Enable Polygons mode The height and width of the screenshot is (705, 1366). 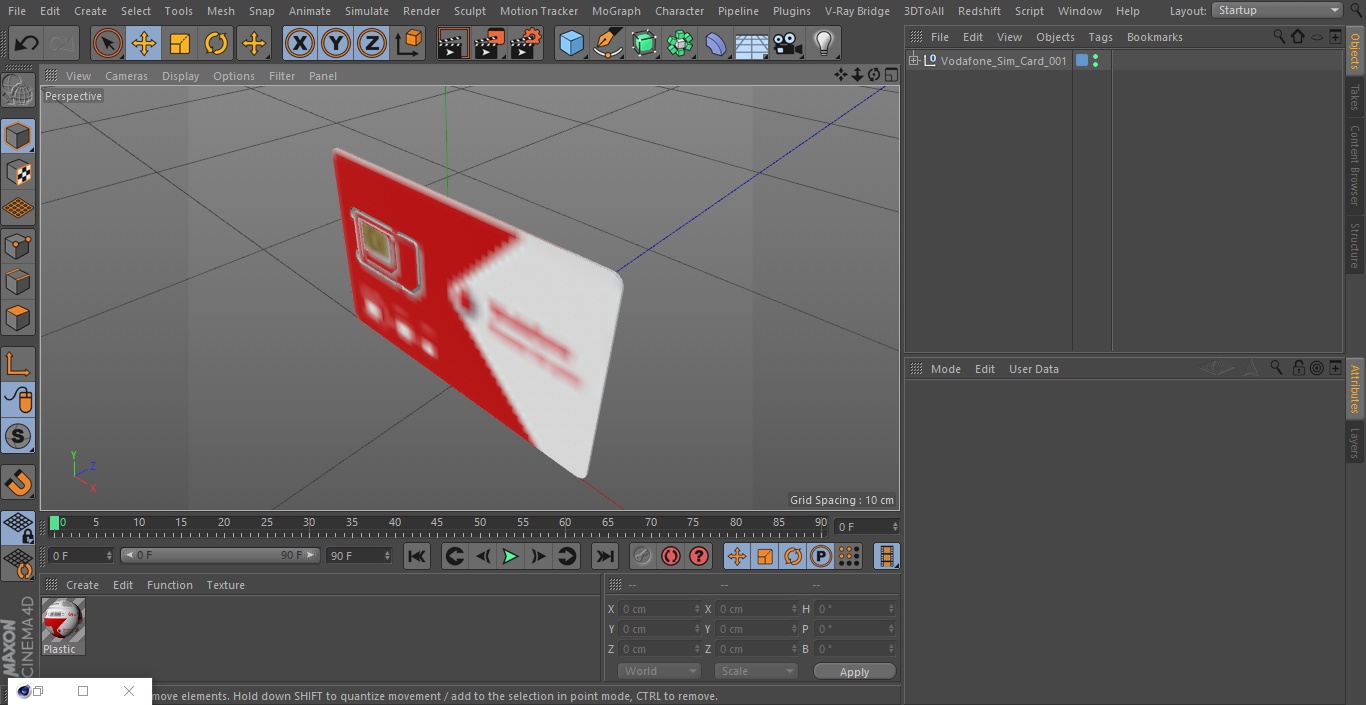(18, 318)
